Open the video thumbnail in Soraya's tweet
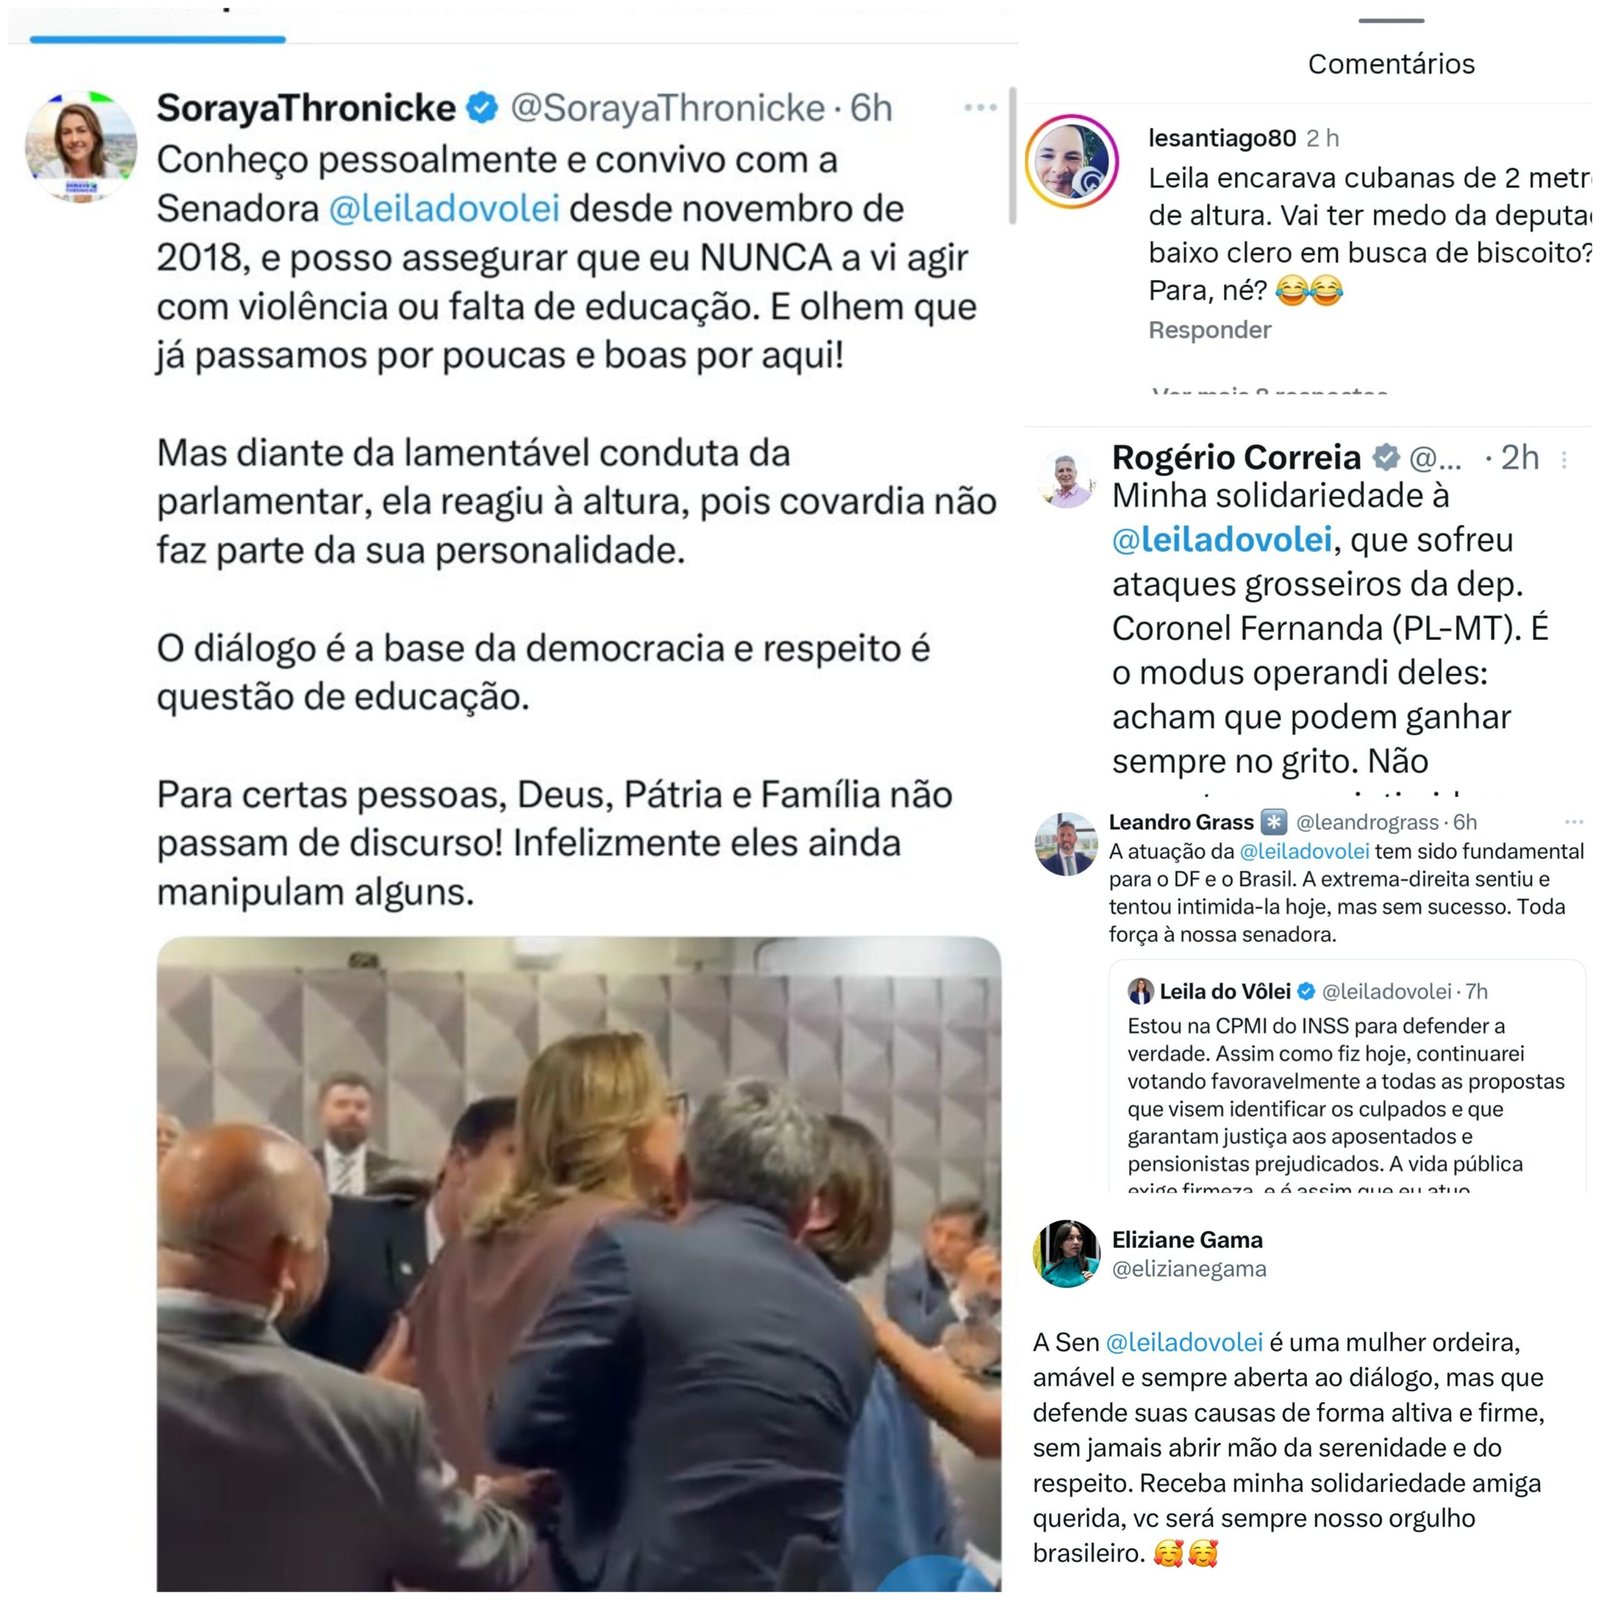 (579, 1263)
